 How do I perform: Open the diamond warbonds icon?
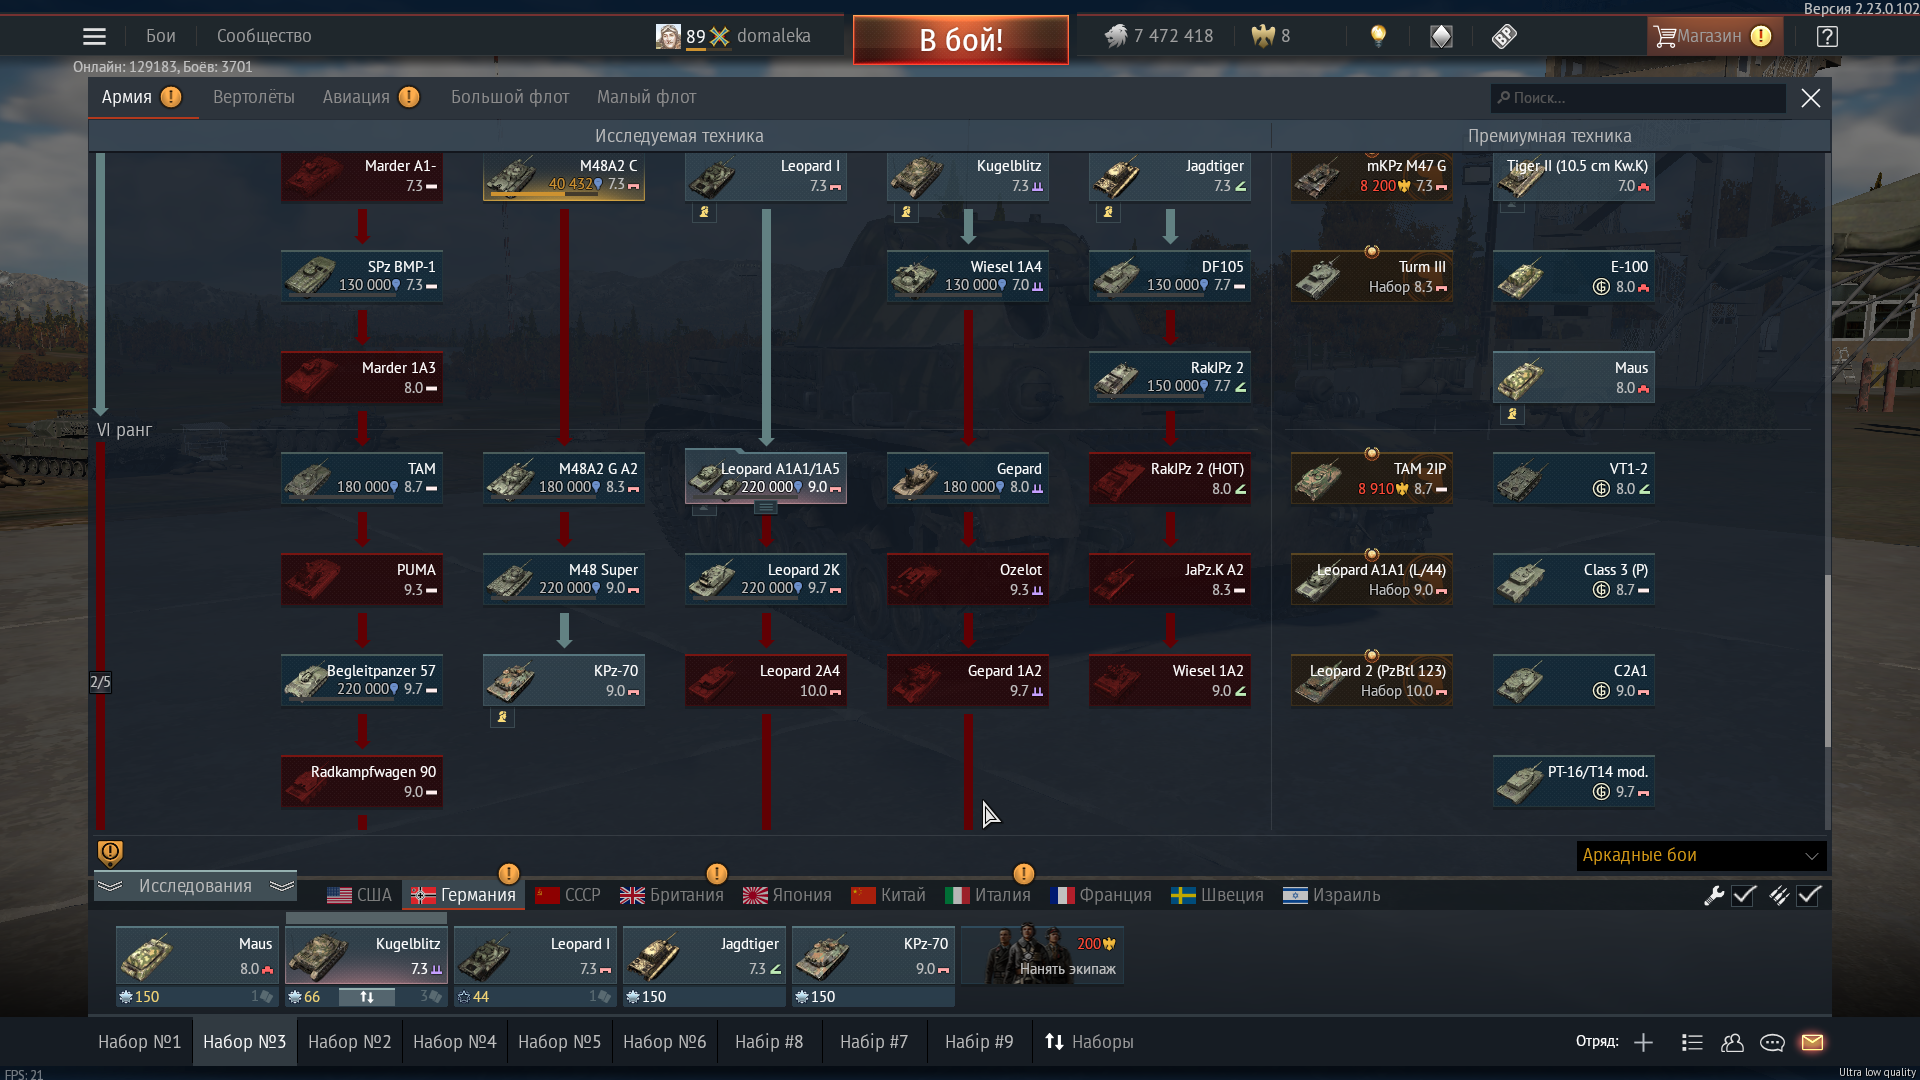(1441, 36)
